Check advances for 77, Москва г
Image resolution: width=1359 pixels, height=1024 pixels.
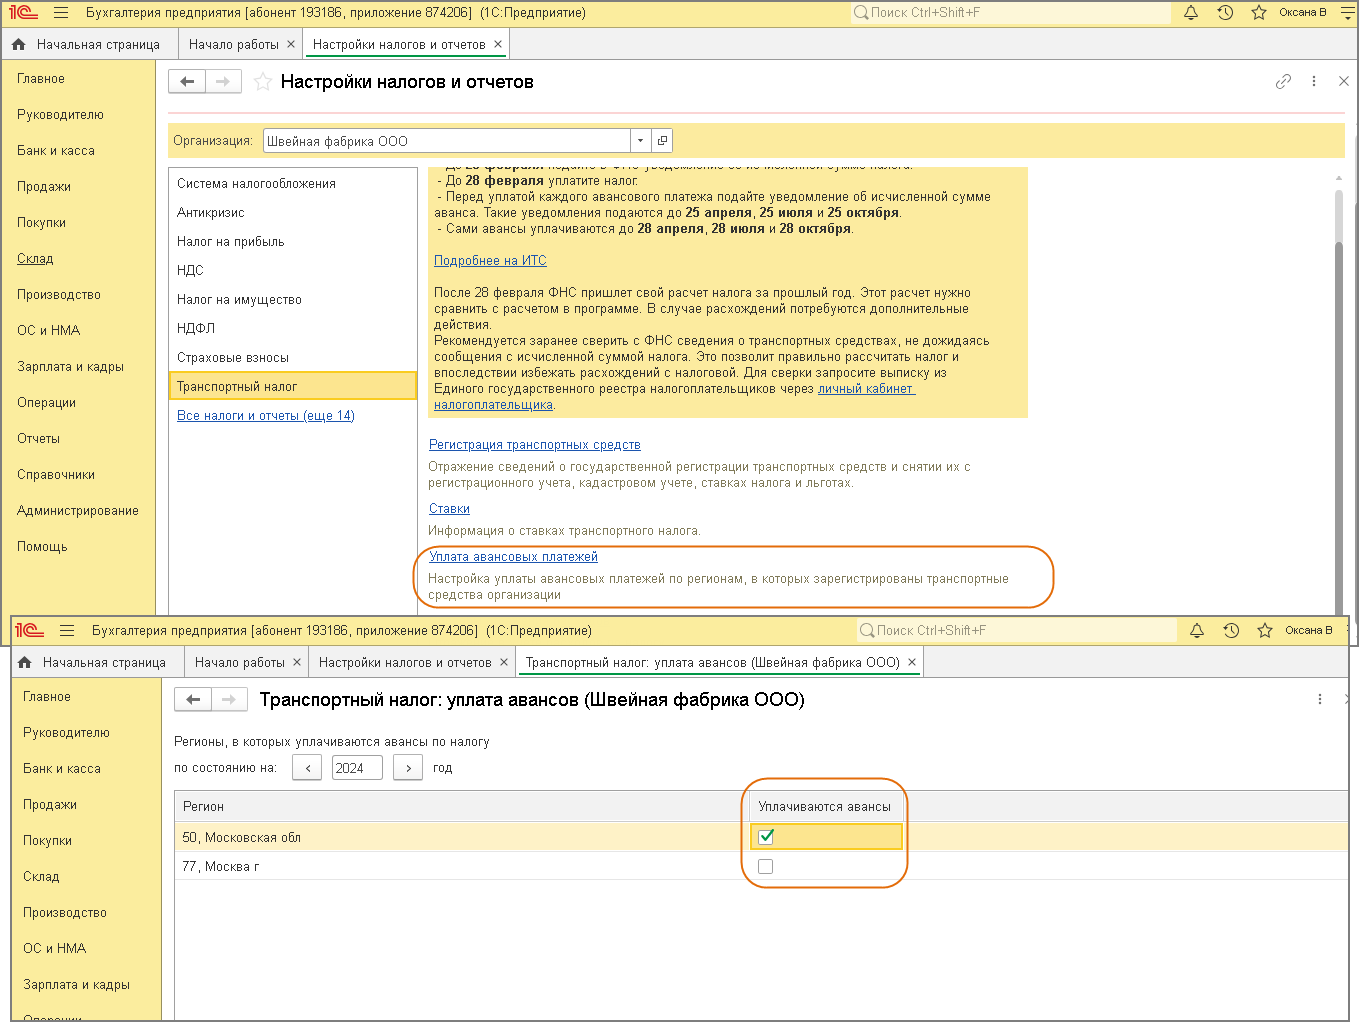point(766,867)
